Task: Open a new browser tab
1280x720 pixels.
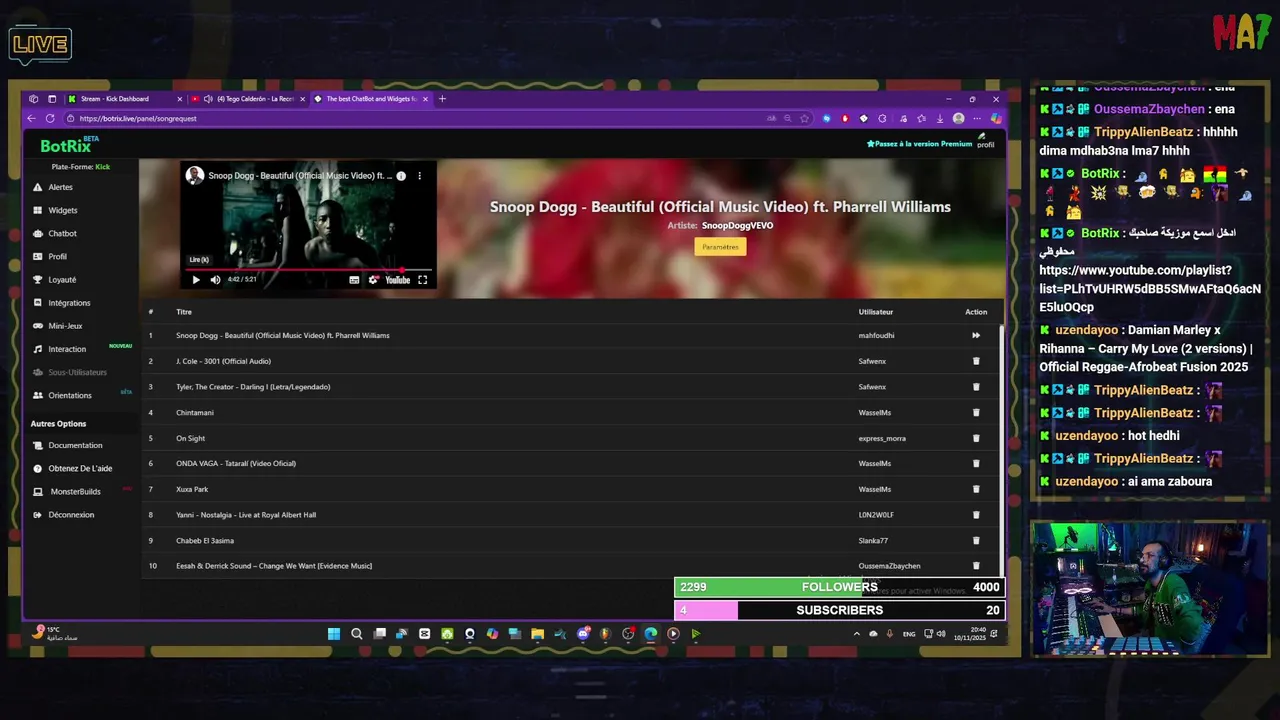Action: click(442, 99)
